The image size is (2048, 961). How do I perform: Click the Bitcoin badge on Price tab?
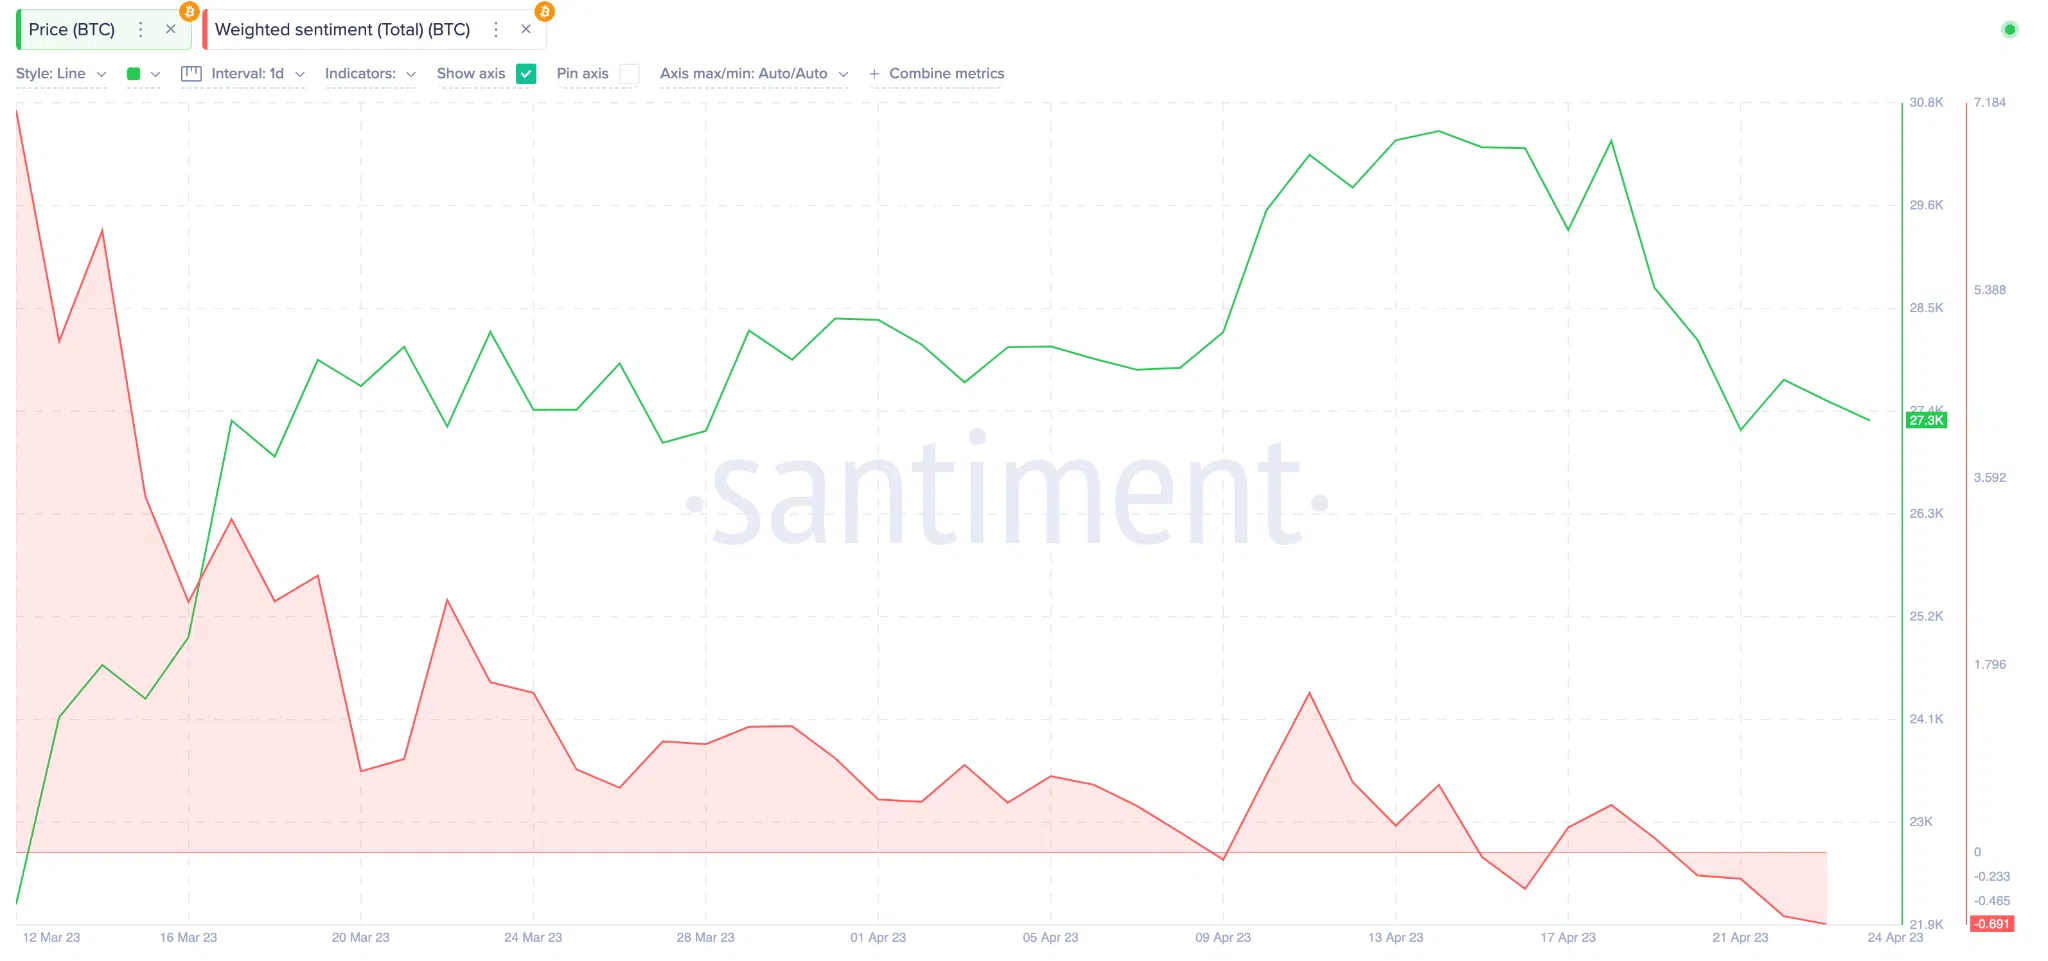(x=189, y=12)
